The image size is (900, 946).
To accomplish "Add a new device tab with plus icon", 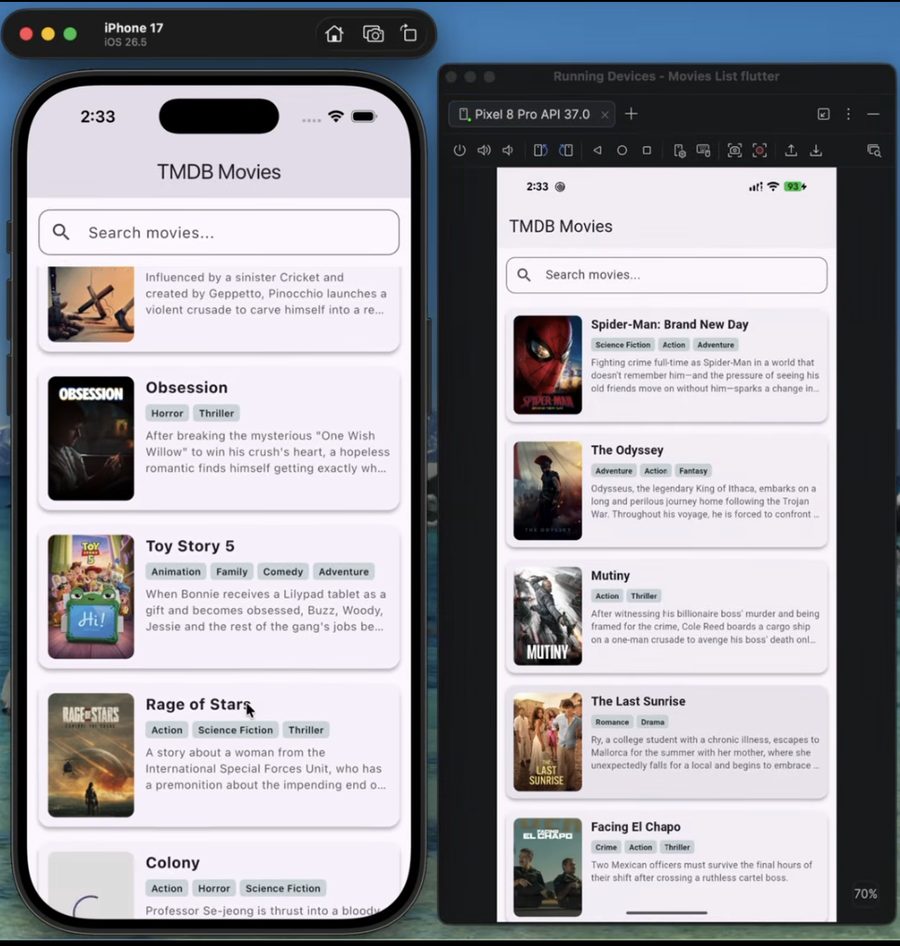I will point(631,114).
